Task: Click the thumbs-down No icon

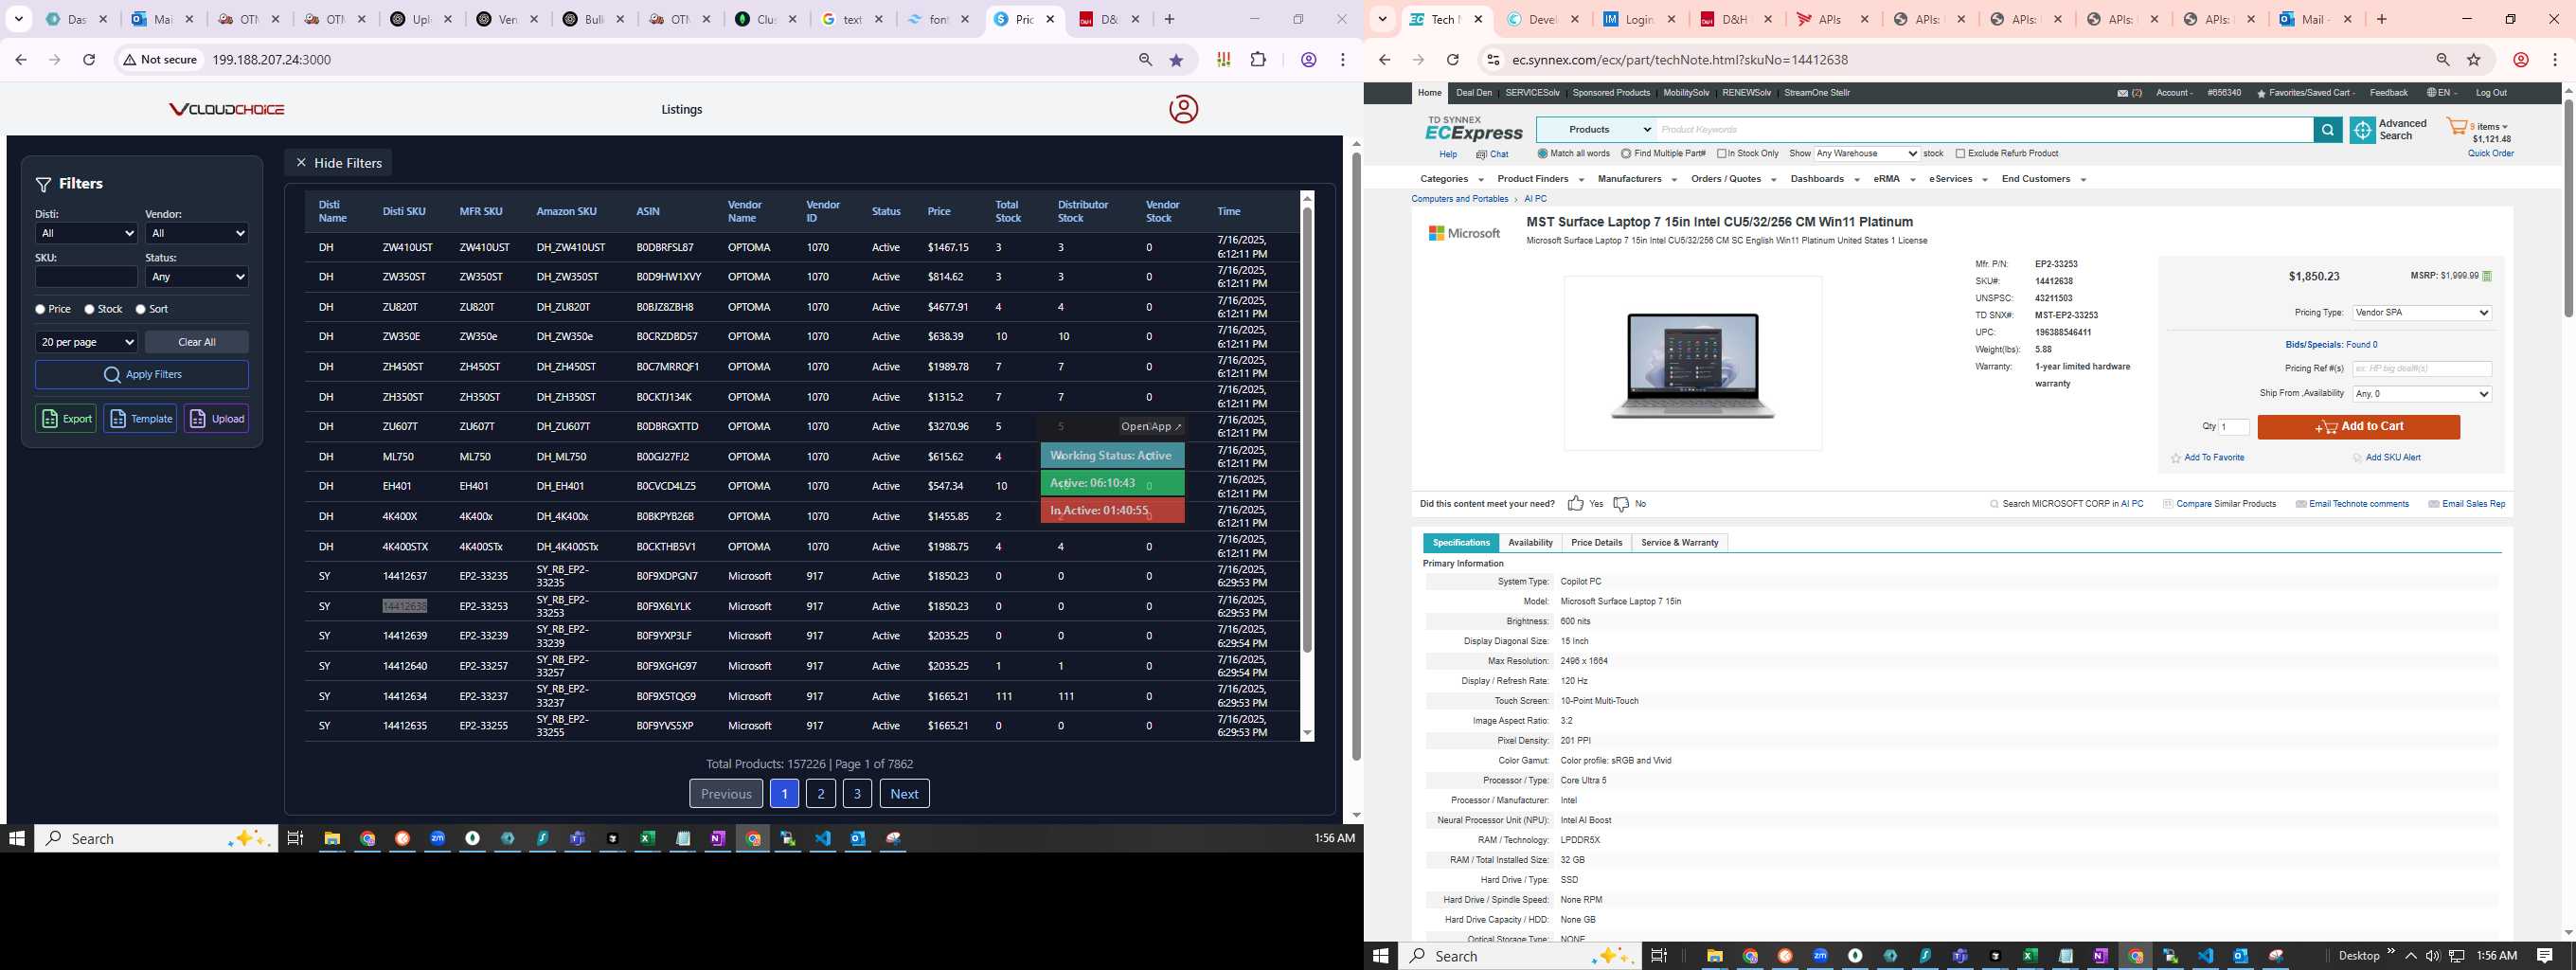Action: (1621, 504)
